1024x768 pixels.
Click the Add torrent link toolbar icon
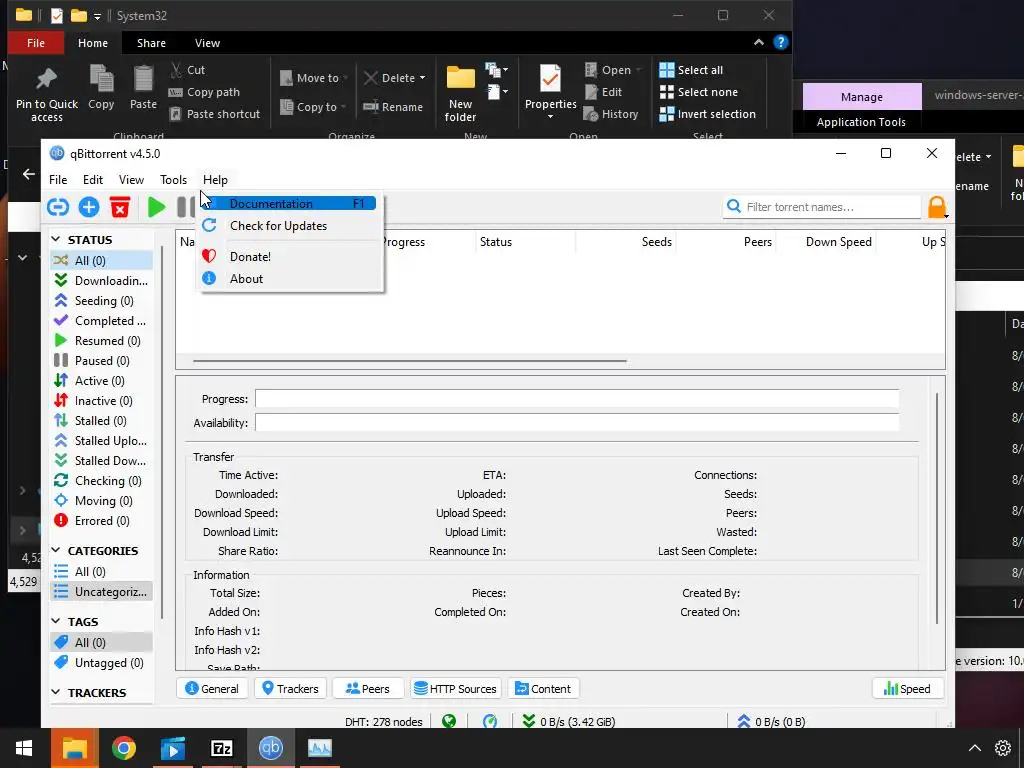coord(58,207)
